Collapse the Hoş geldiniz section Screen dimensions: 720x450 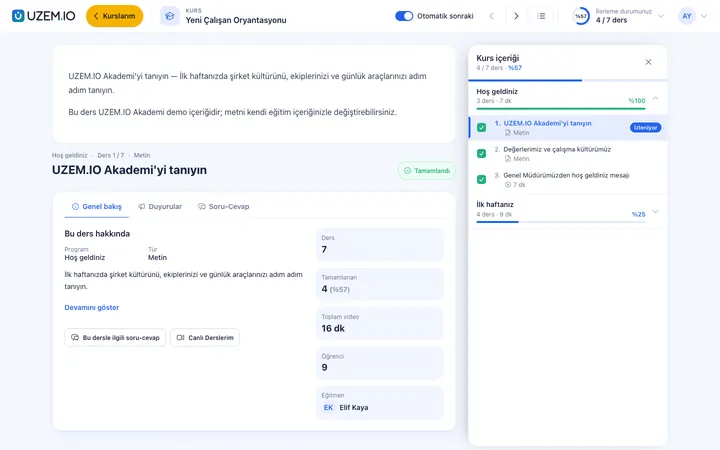coord(655,98)
